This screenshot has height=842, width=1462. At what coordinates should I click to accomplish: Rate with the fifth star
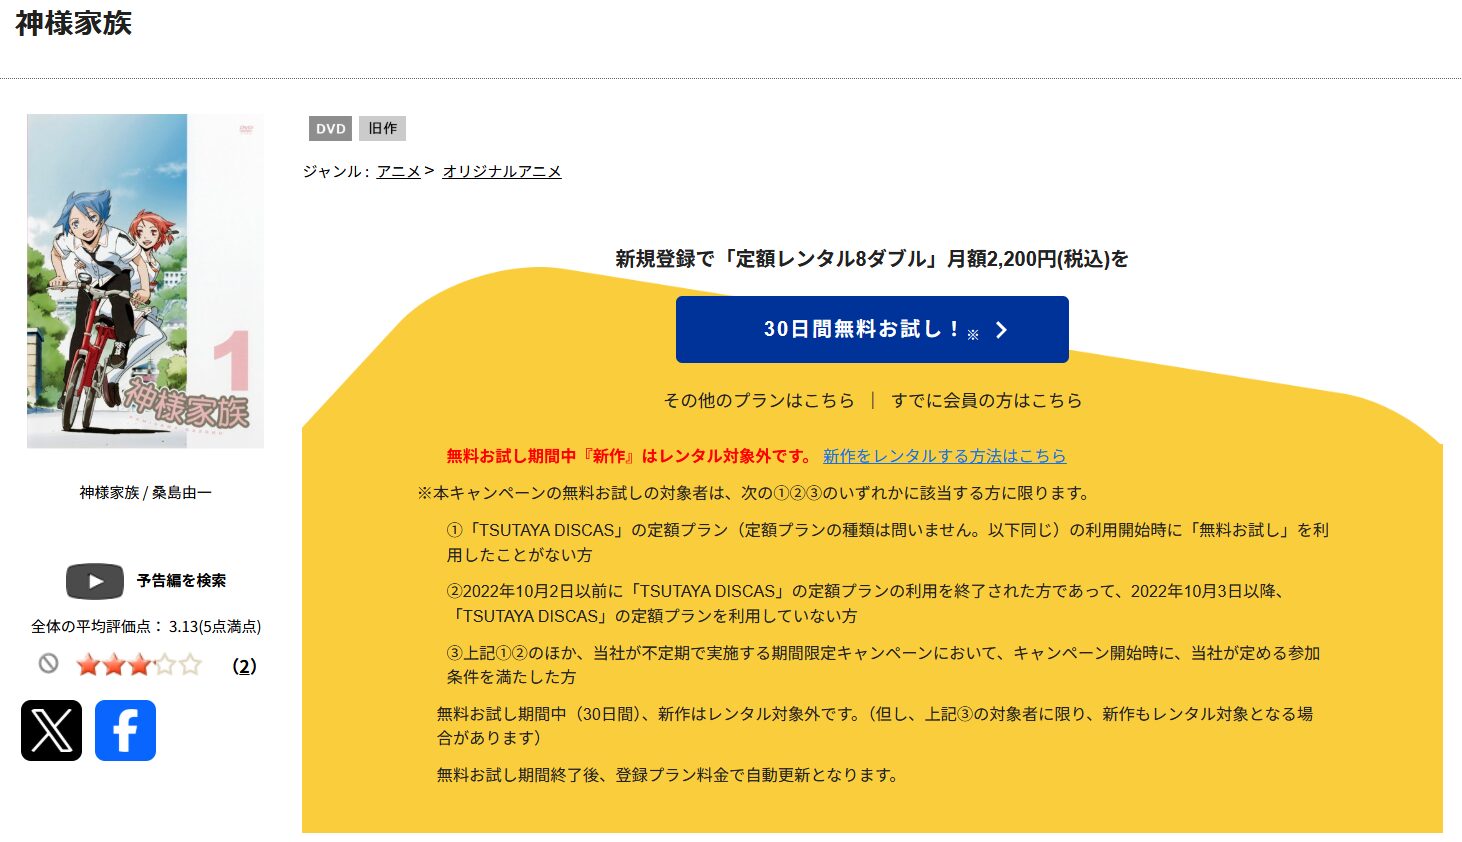click(x=191, y=665)
